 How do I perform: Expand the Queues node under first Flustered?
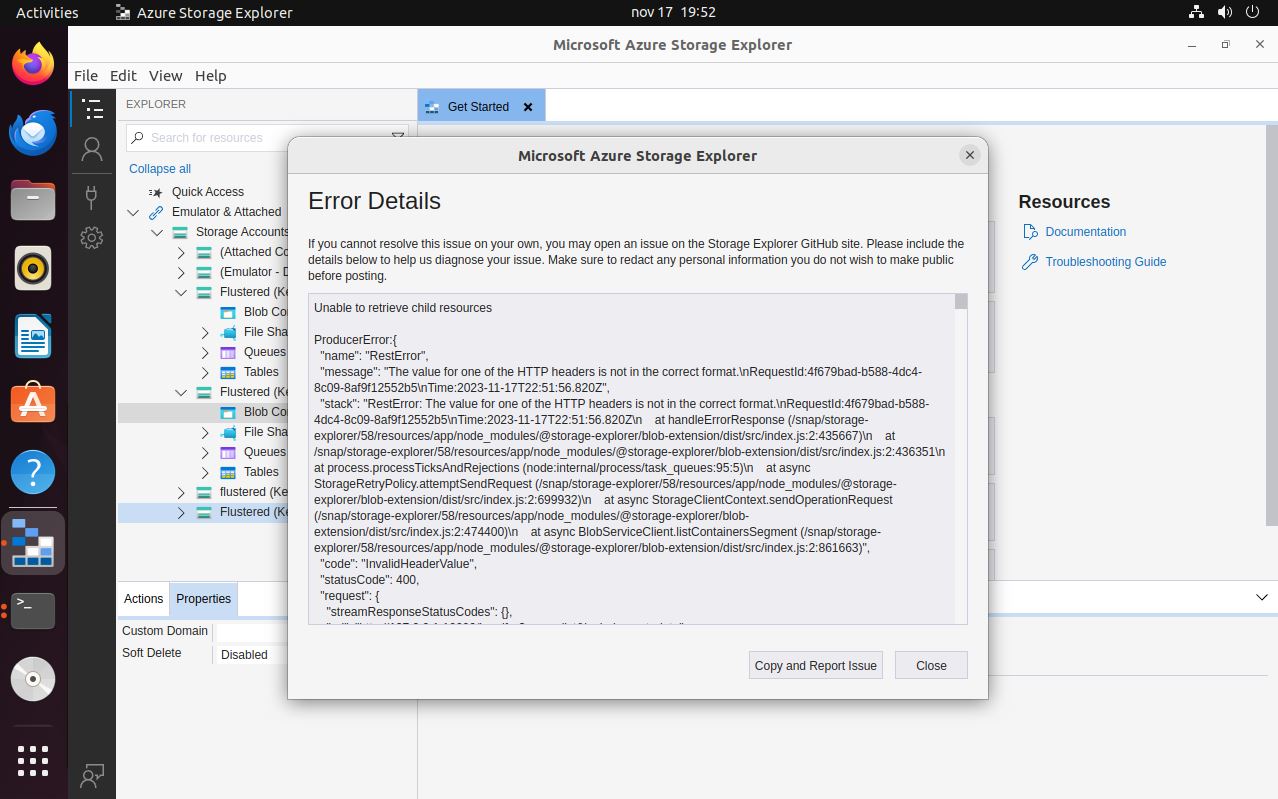[205, 352]
